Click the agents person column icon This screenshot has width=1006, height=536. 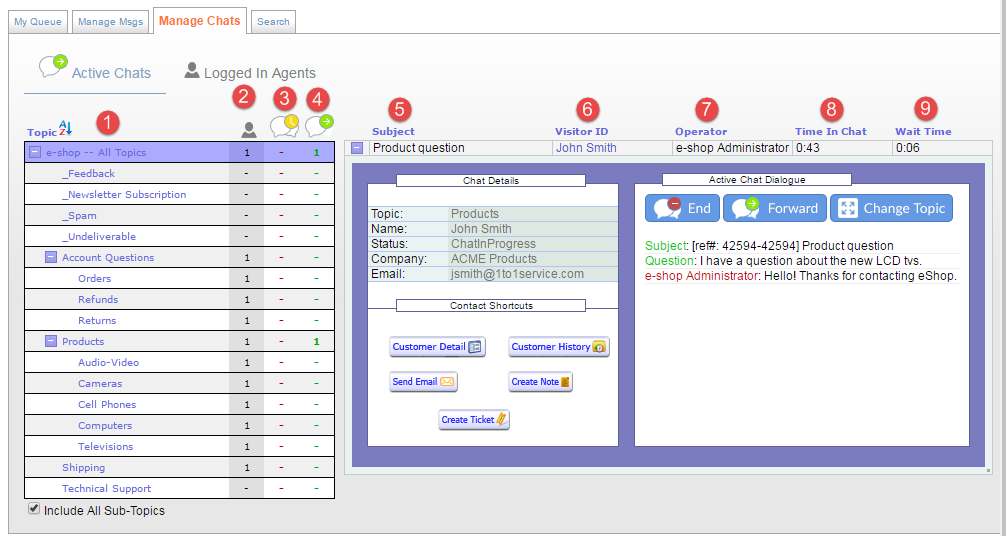[248, 129]
